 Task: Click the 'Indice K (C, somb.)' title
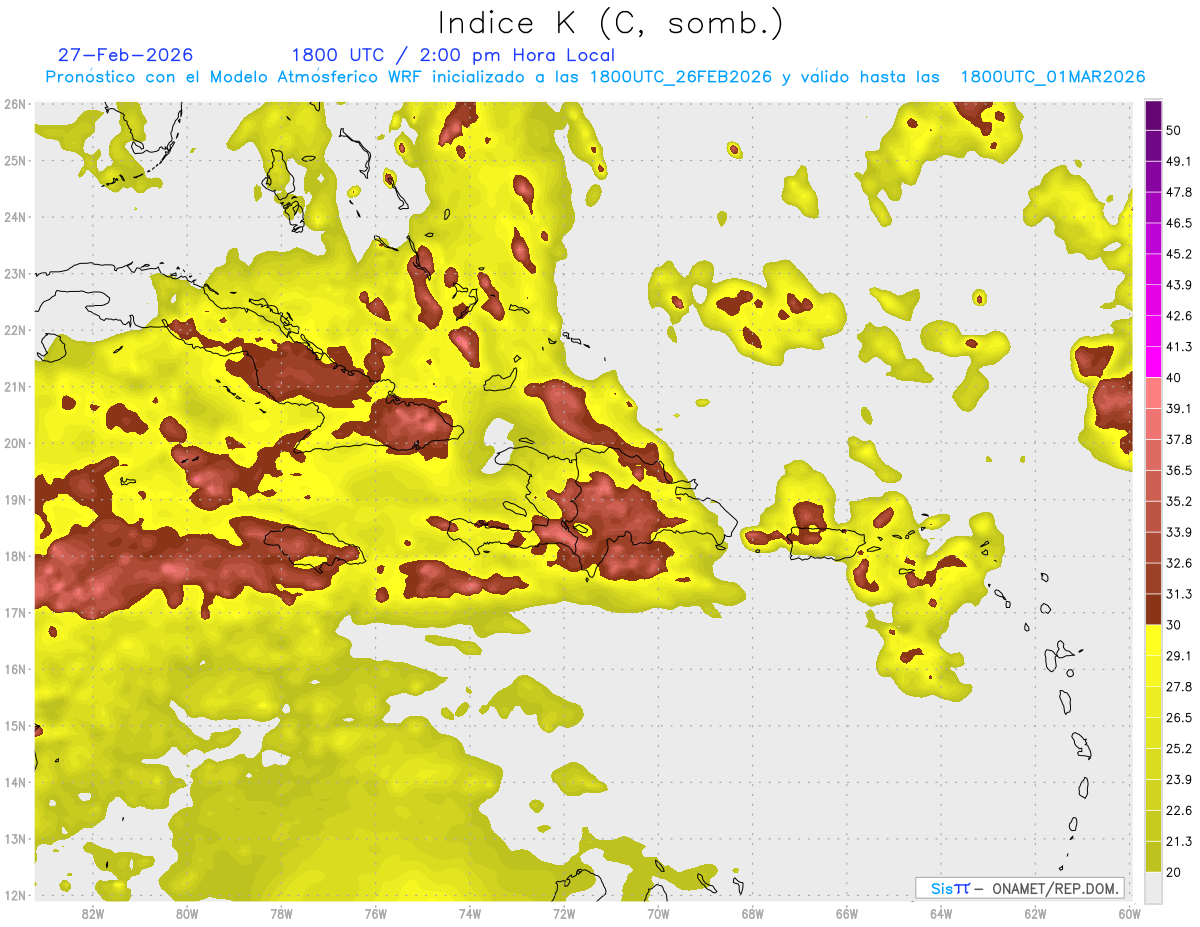click(x=611, y=23)
